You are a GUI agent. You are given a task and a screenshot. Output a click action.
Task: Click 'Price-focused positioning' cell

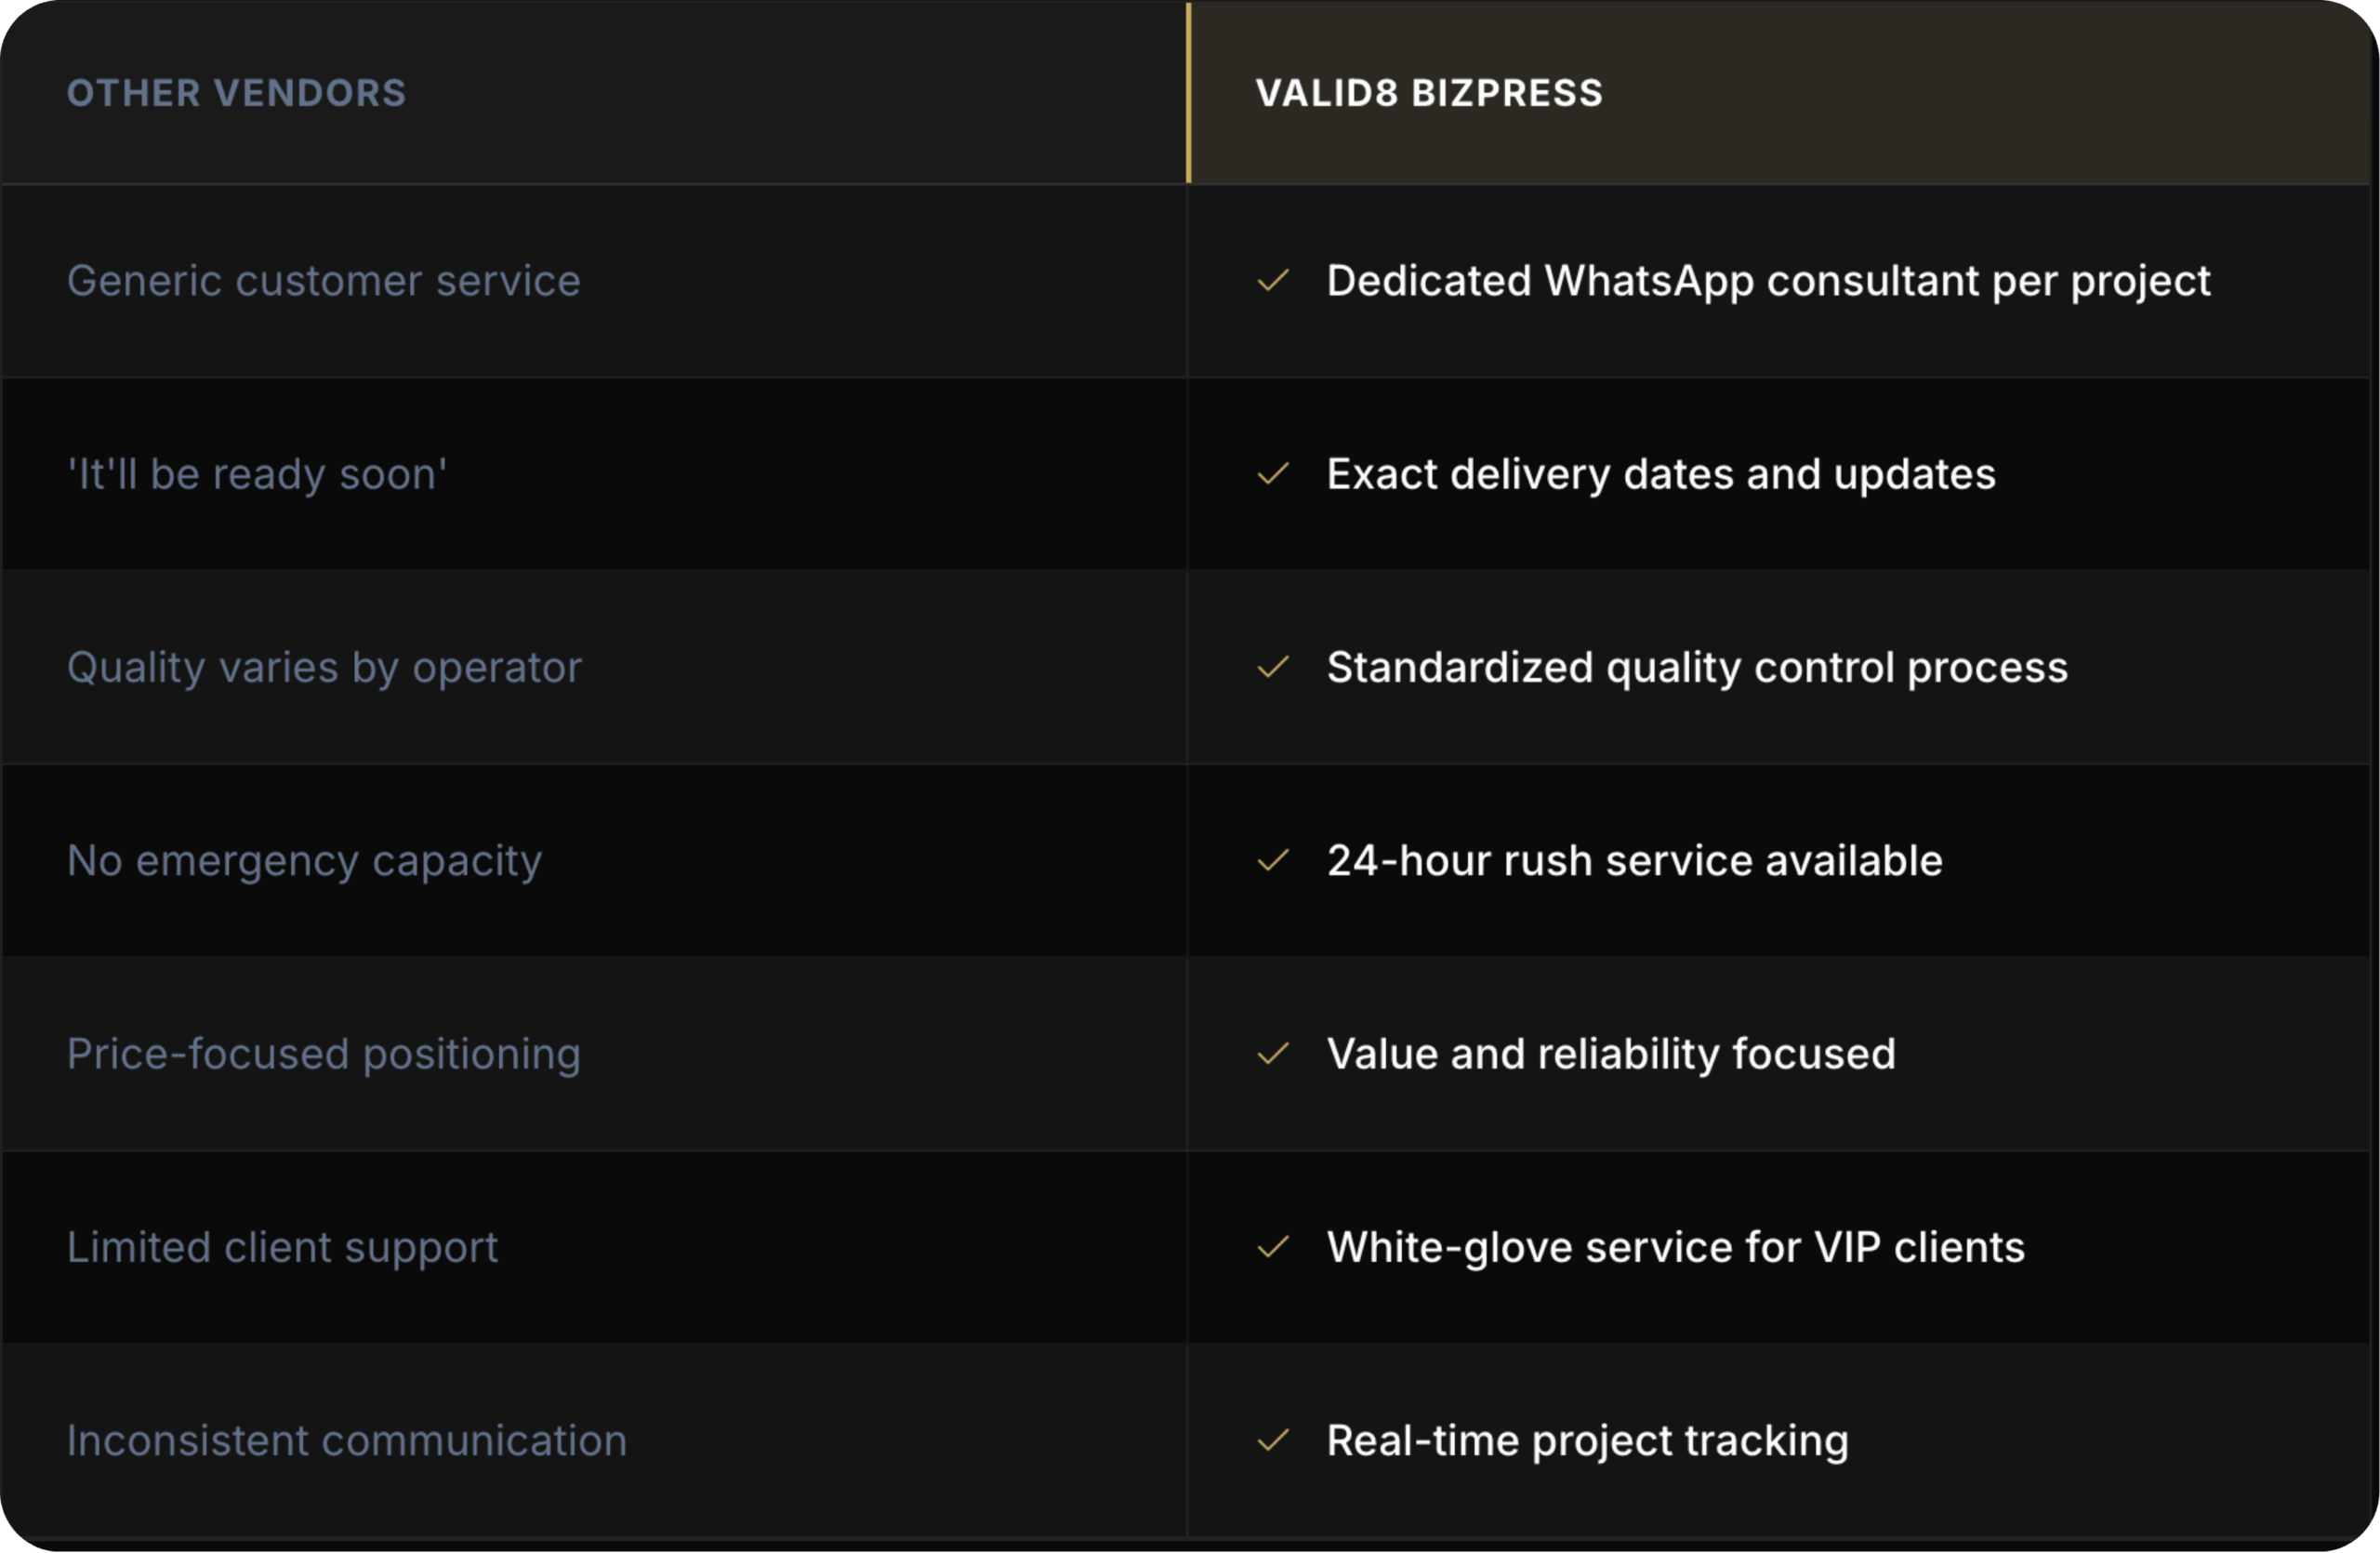pyautogui.click(x=323, y=1054)
